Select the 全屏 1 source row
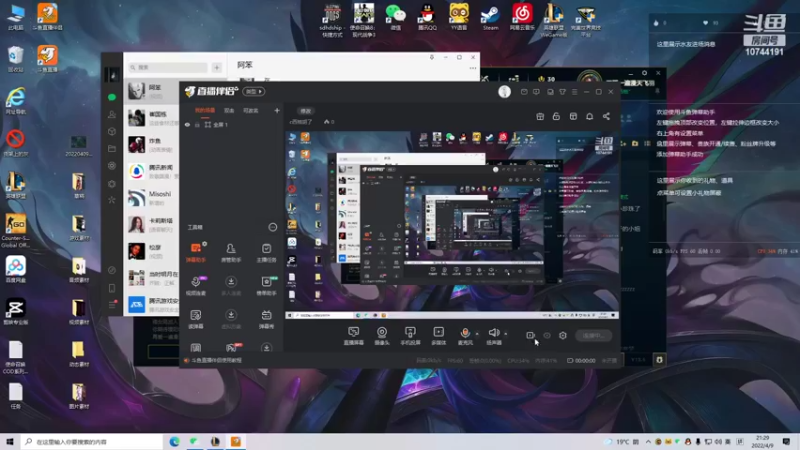Image resolution: width=800 pixels, height=450 pixels. (x=232, y=124)
